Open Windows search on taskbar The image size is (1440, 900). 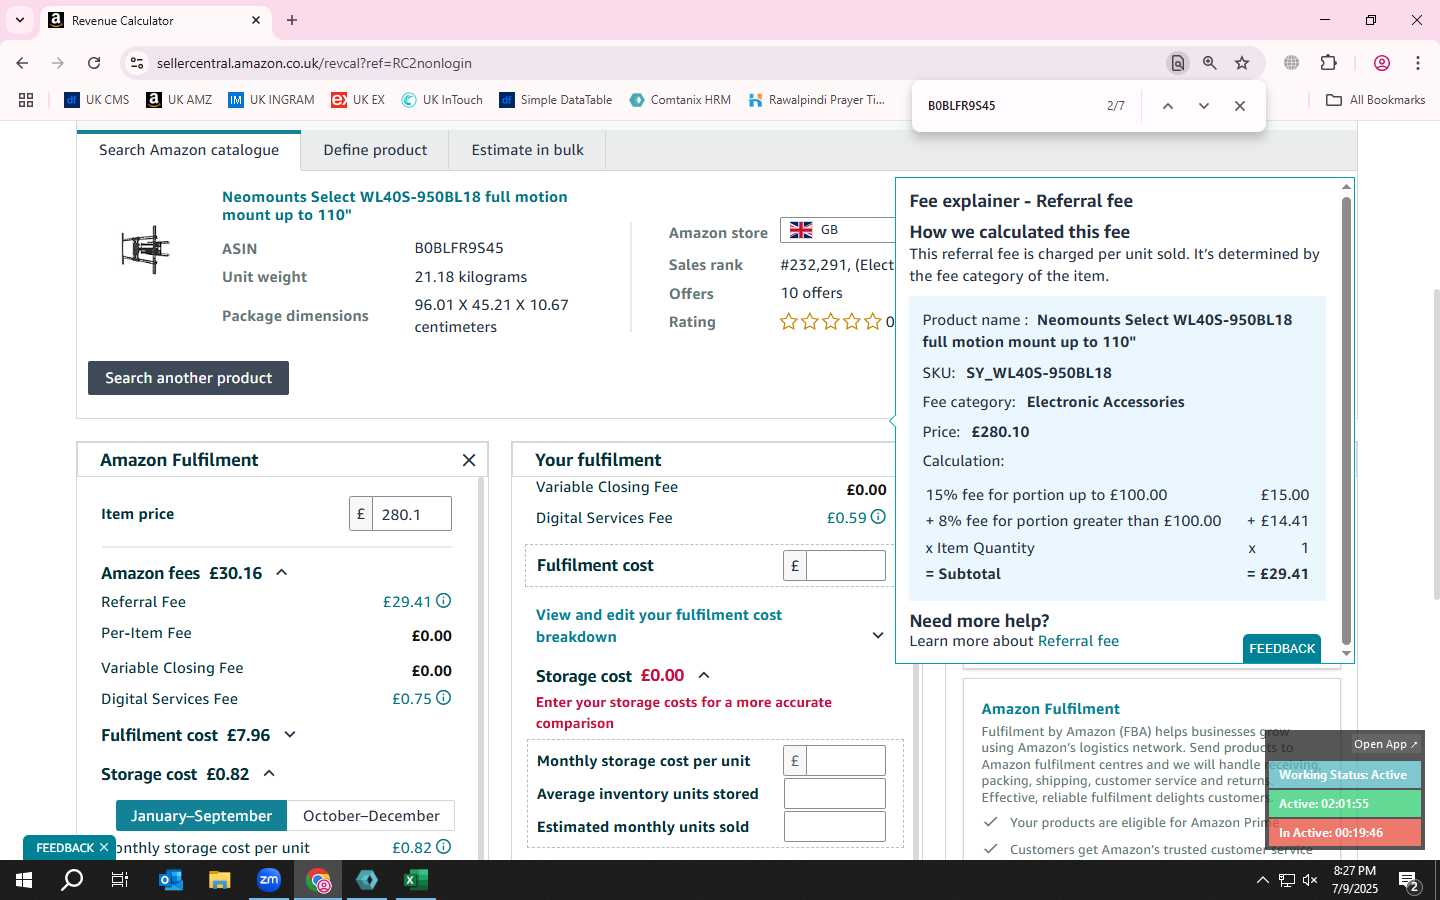72,880
